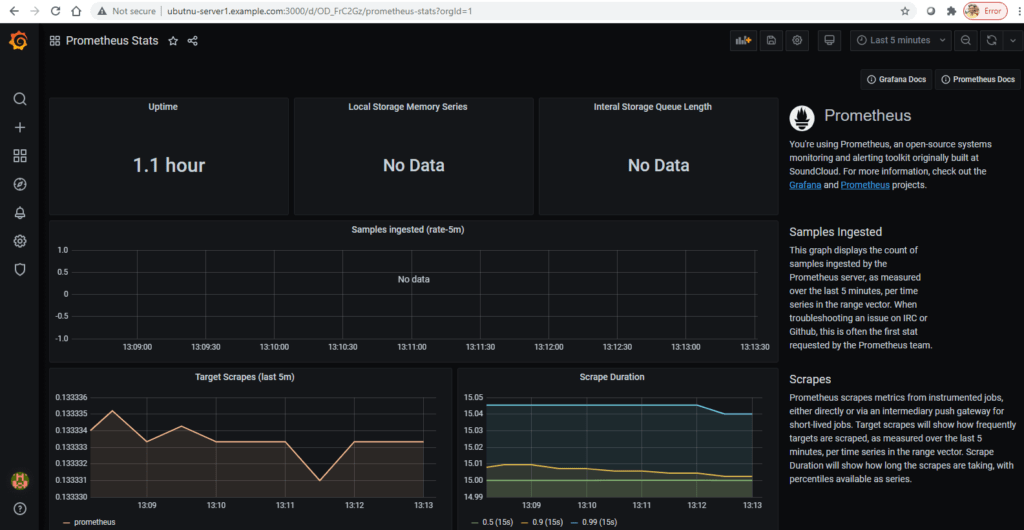
Task: Open the Explore compass icon
Action: [x=20, y=184]
